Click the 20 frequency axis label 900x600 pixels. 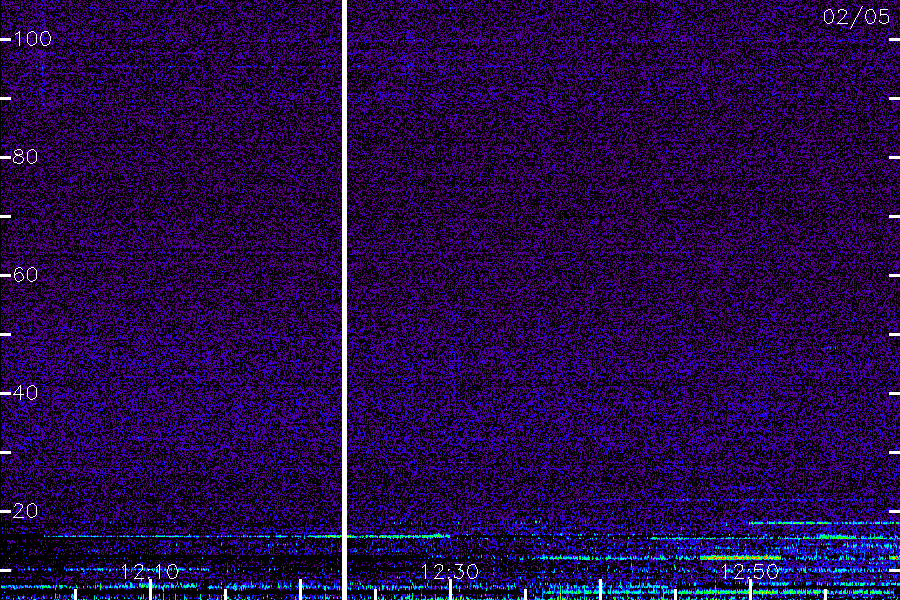[25, 510]
